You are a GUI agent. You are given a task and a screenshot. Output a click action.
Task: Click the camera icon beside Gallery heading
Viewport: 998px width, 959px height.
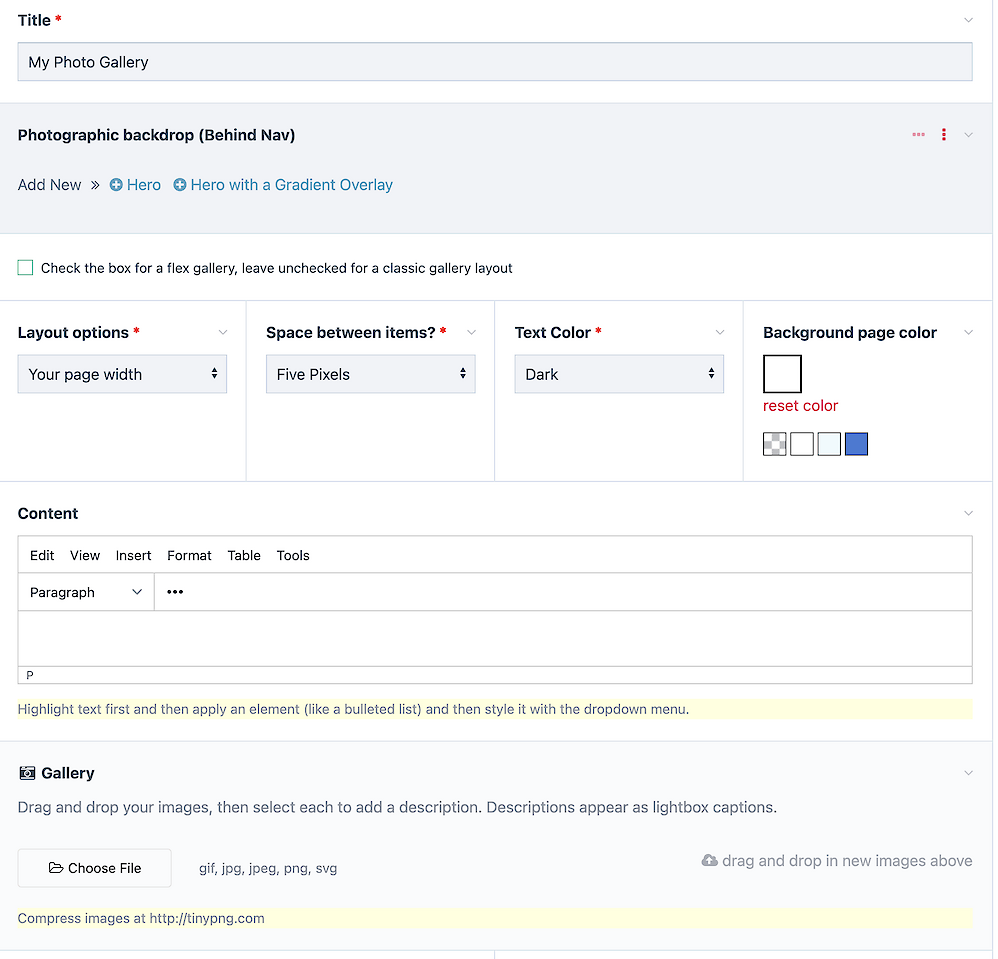27,773
